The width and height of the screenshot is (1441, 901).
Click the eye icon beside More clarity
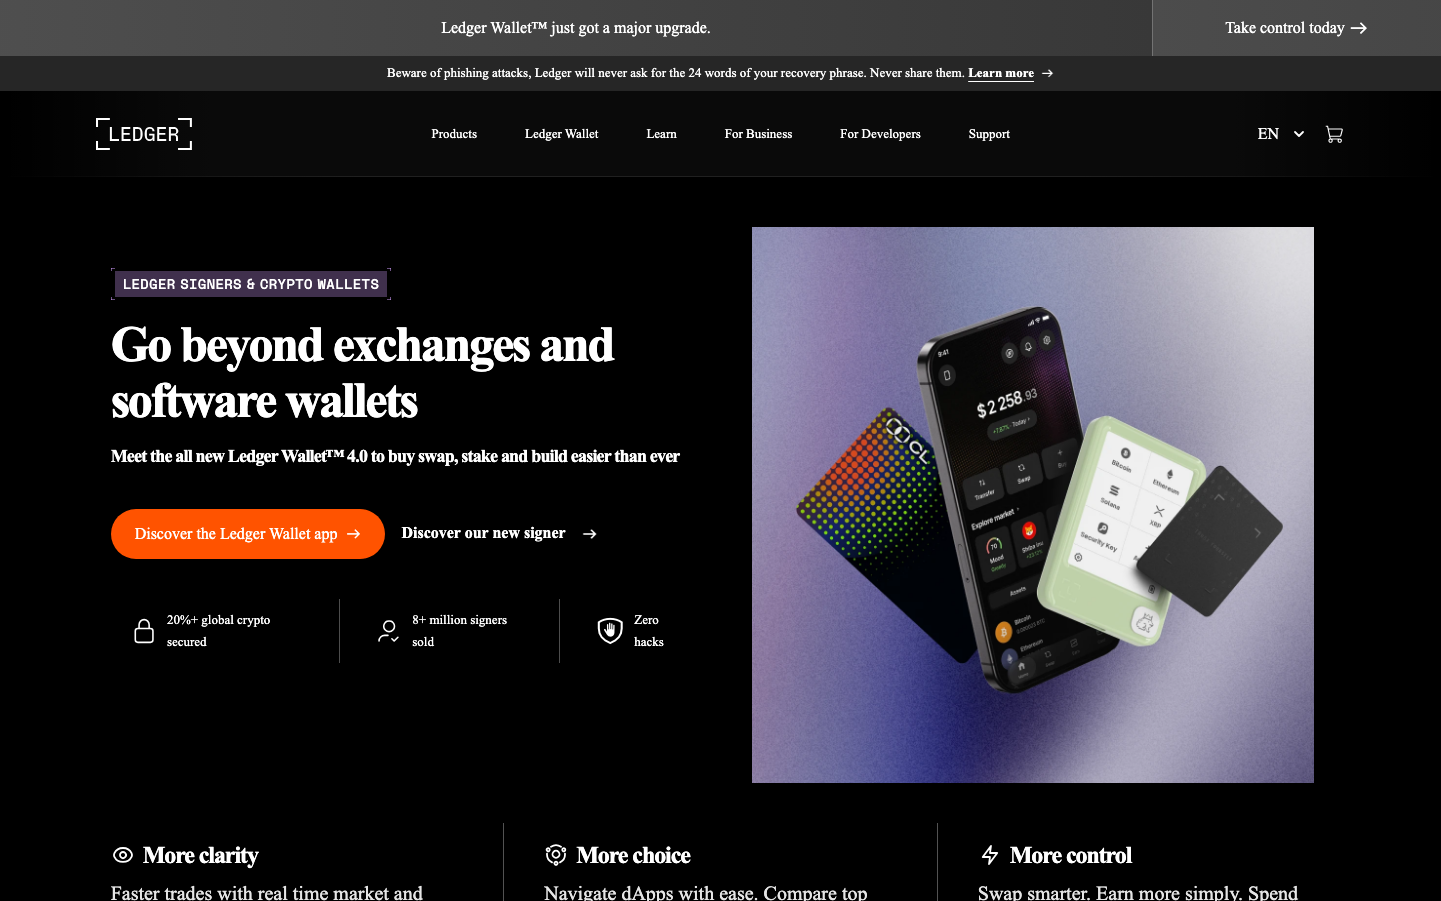pos(123,855)
